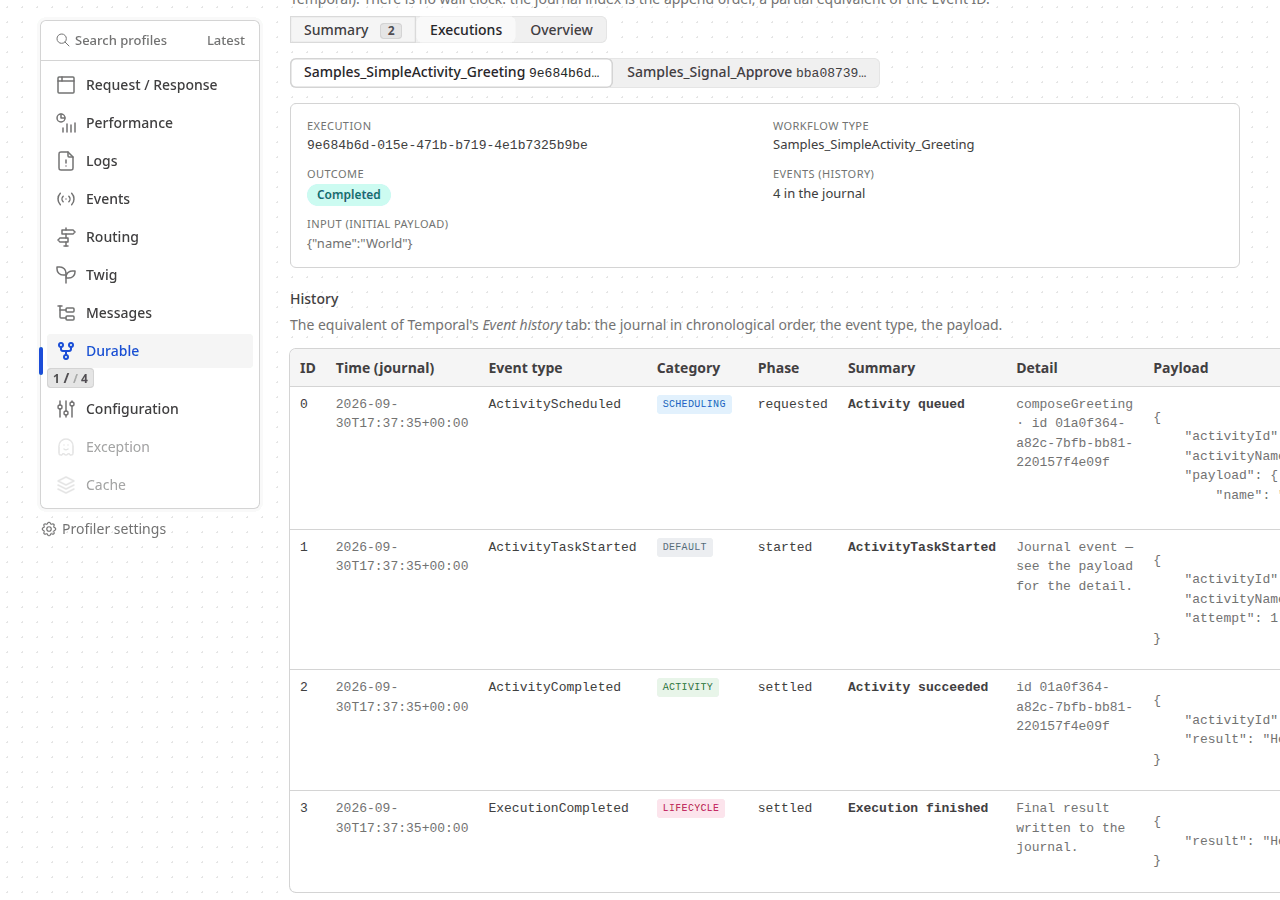Click the Routing signpost icon
Screen dimensions: 1280x900
[x=66, y=237]
